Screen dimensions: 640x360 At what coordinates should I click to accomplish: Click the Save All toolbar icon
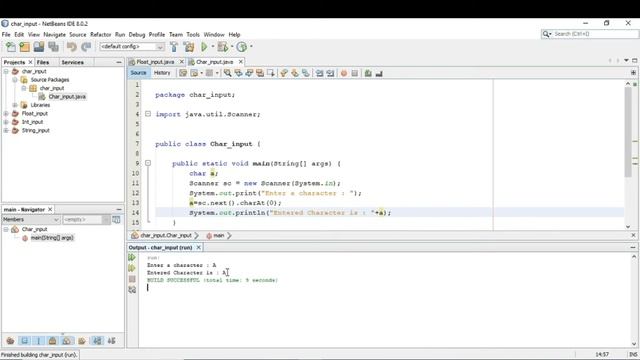pos(53,47)
